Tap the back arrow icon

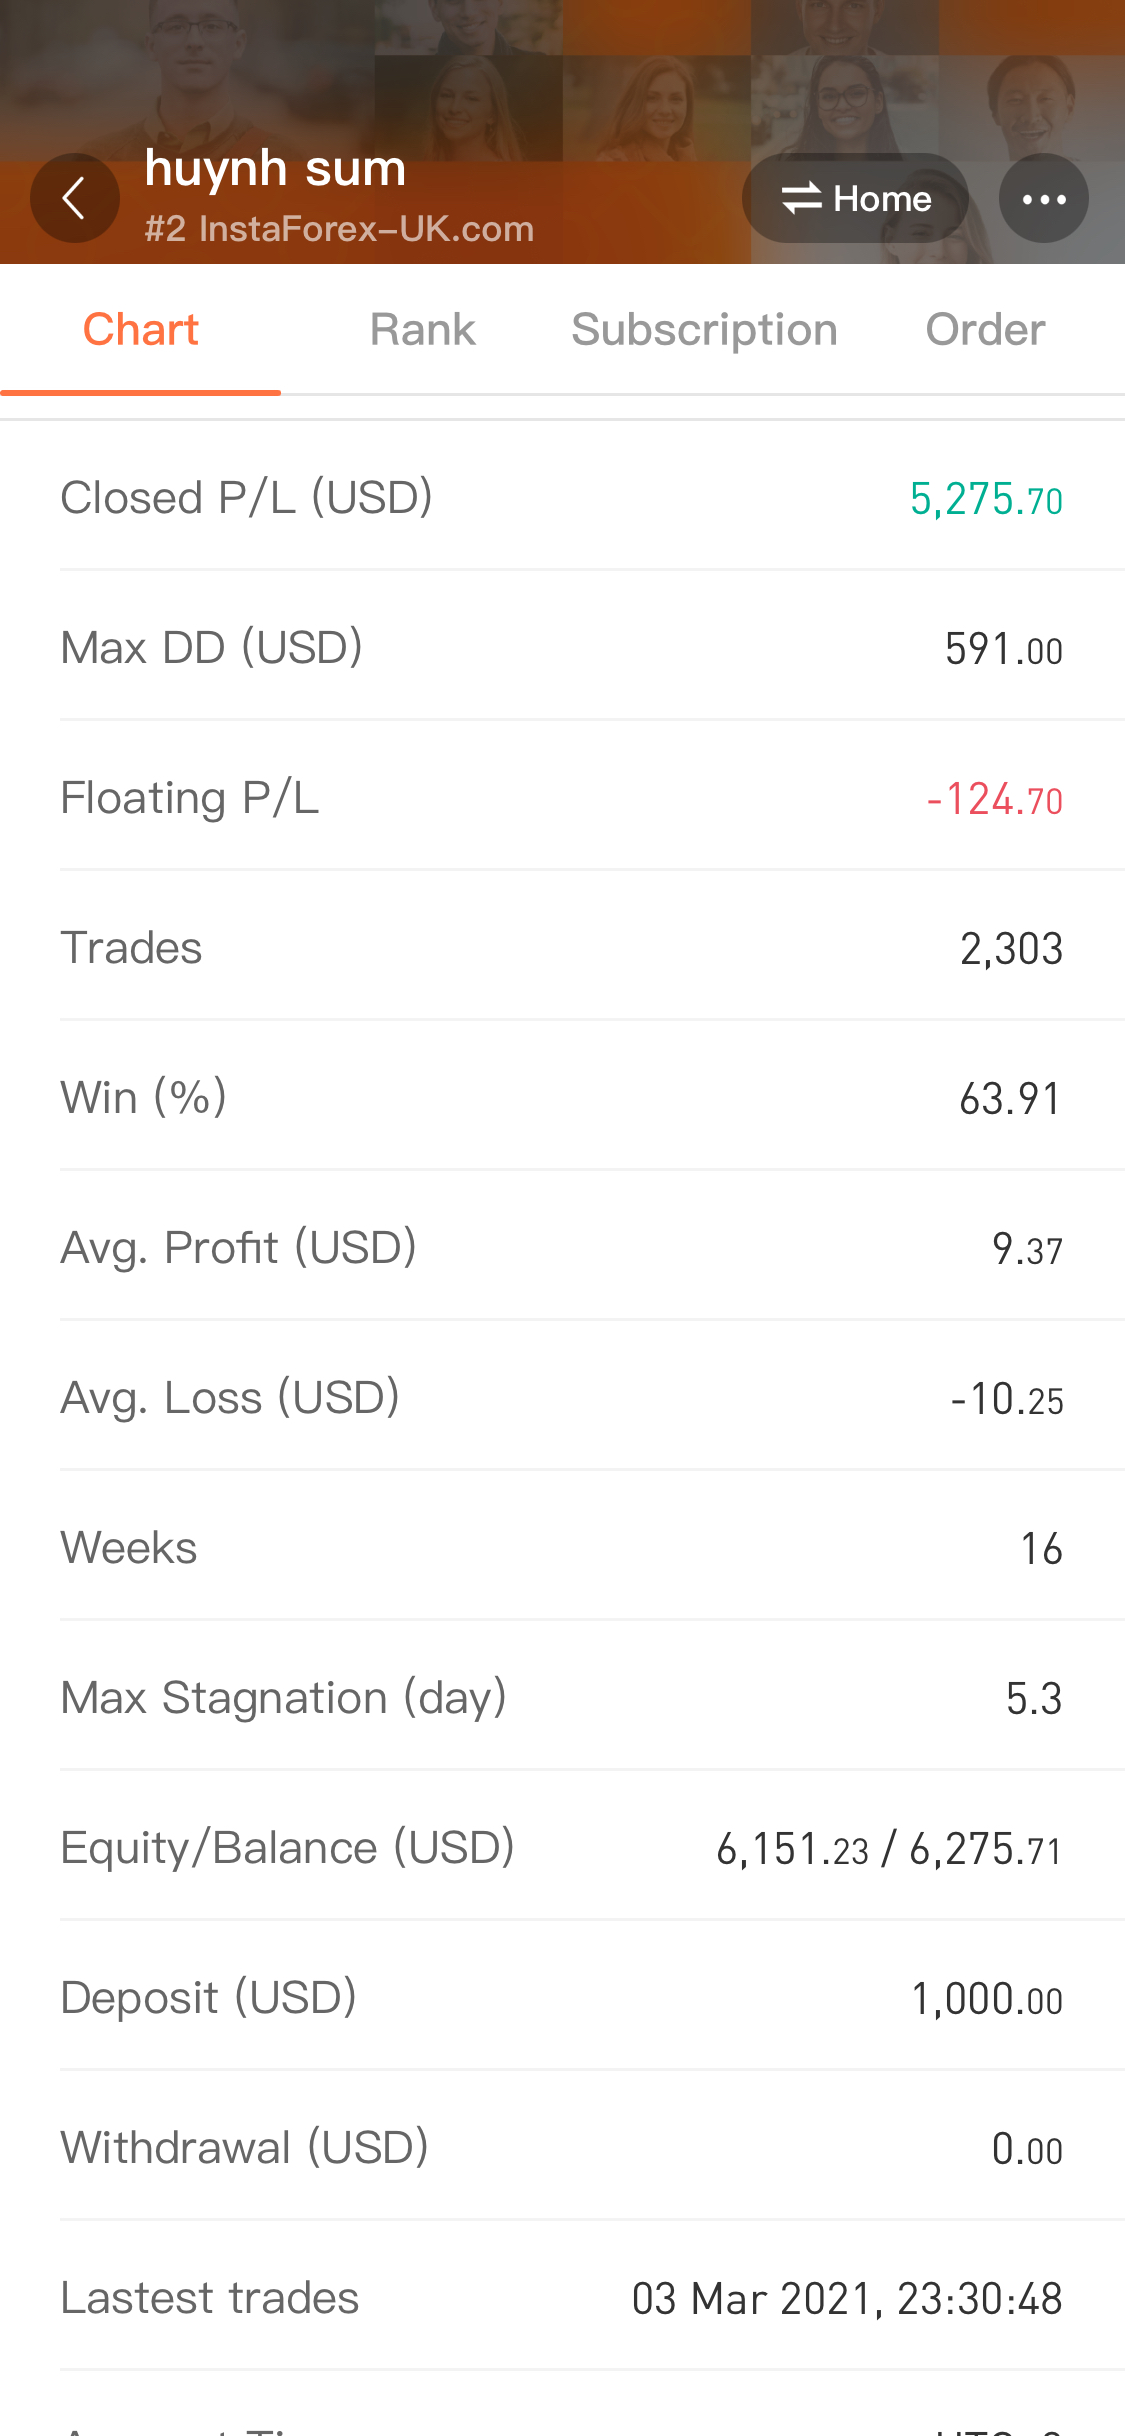[x=75, y=198]
